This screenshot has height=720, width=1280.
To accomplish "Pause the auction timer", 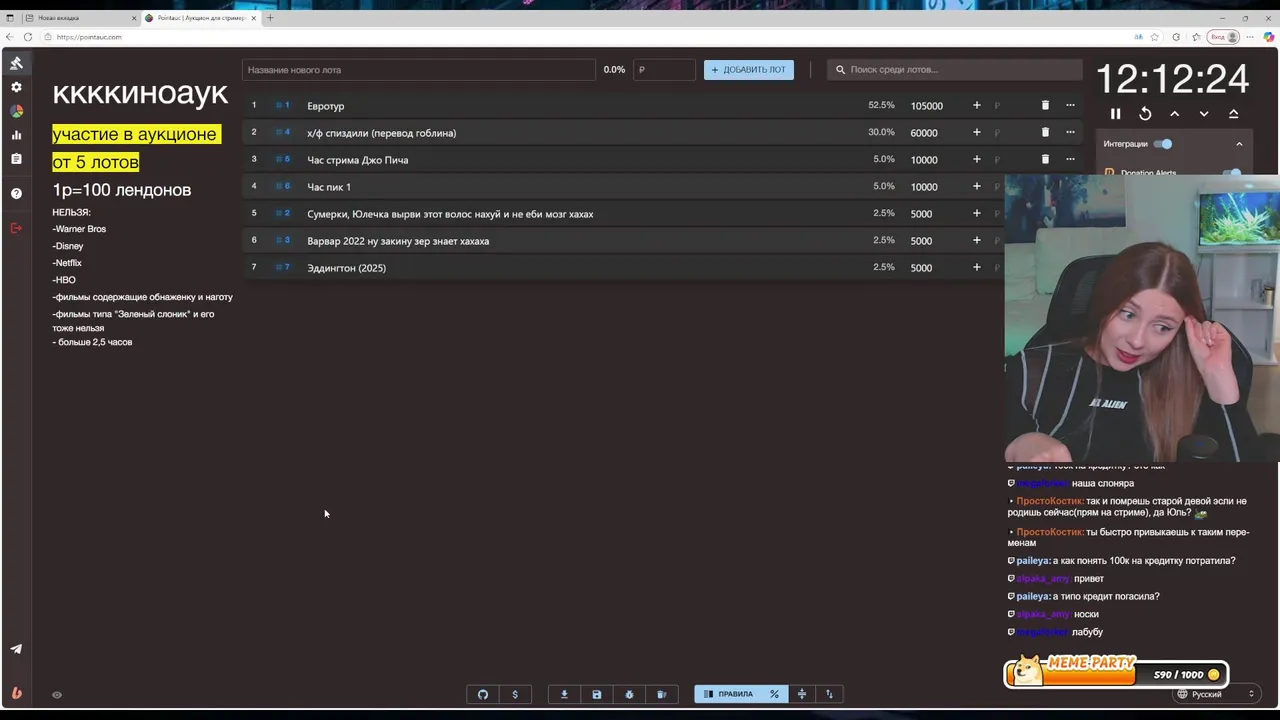I will (1116, 114).
